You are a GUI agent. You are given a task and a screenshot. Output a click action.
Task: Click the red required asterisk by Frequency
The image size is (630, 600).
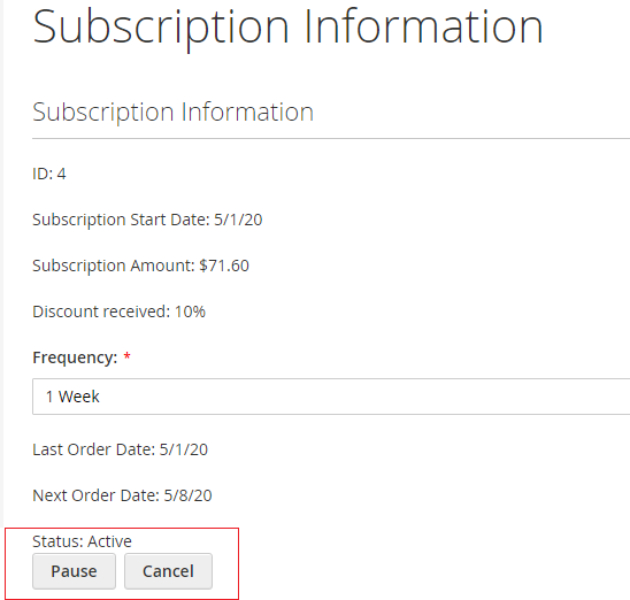tap(127, 358)
